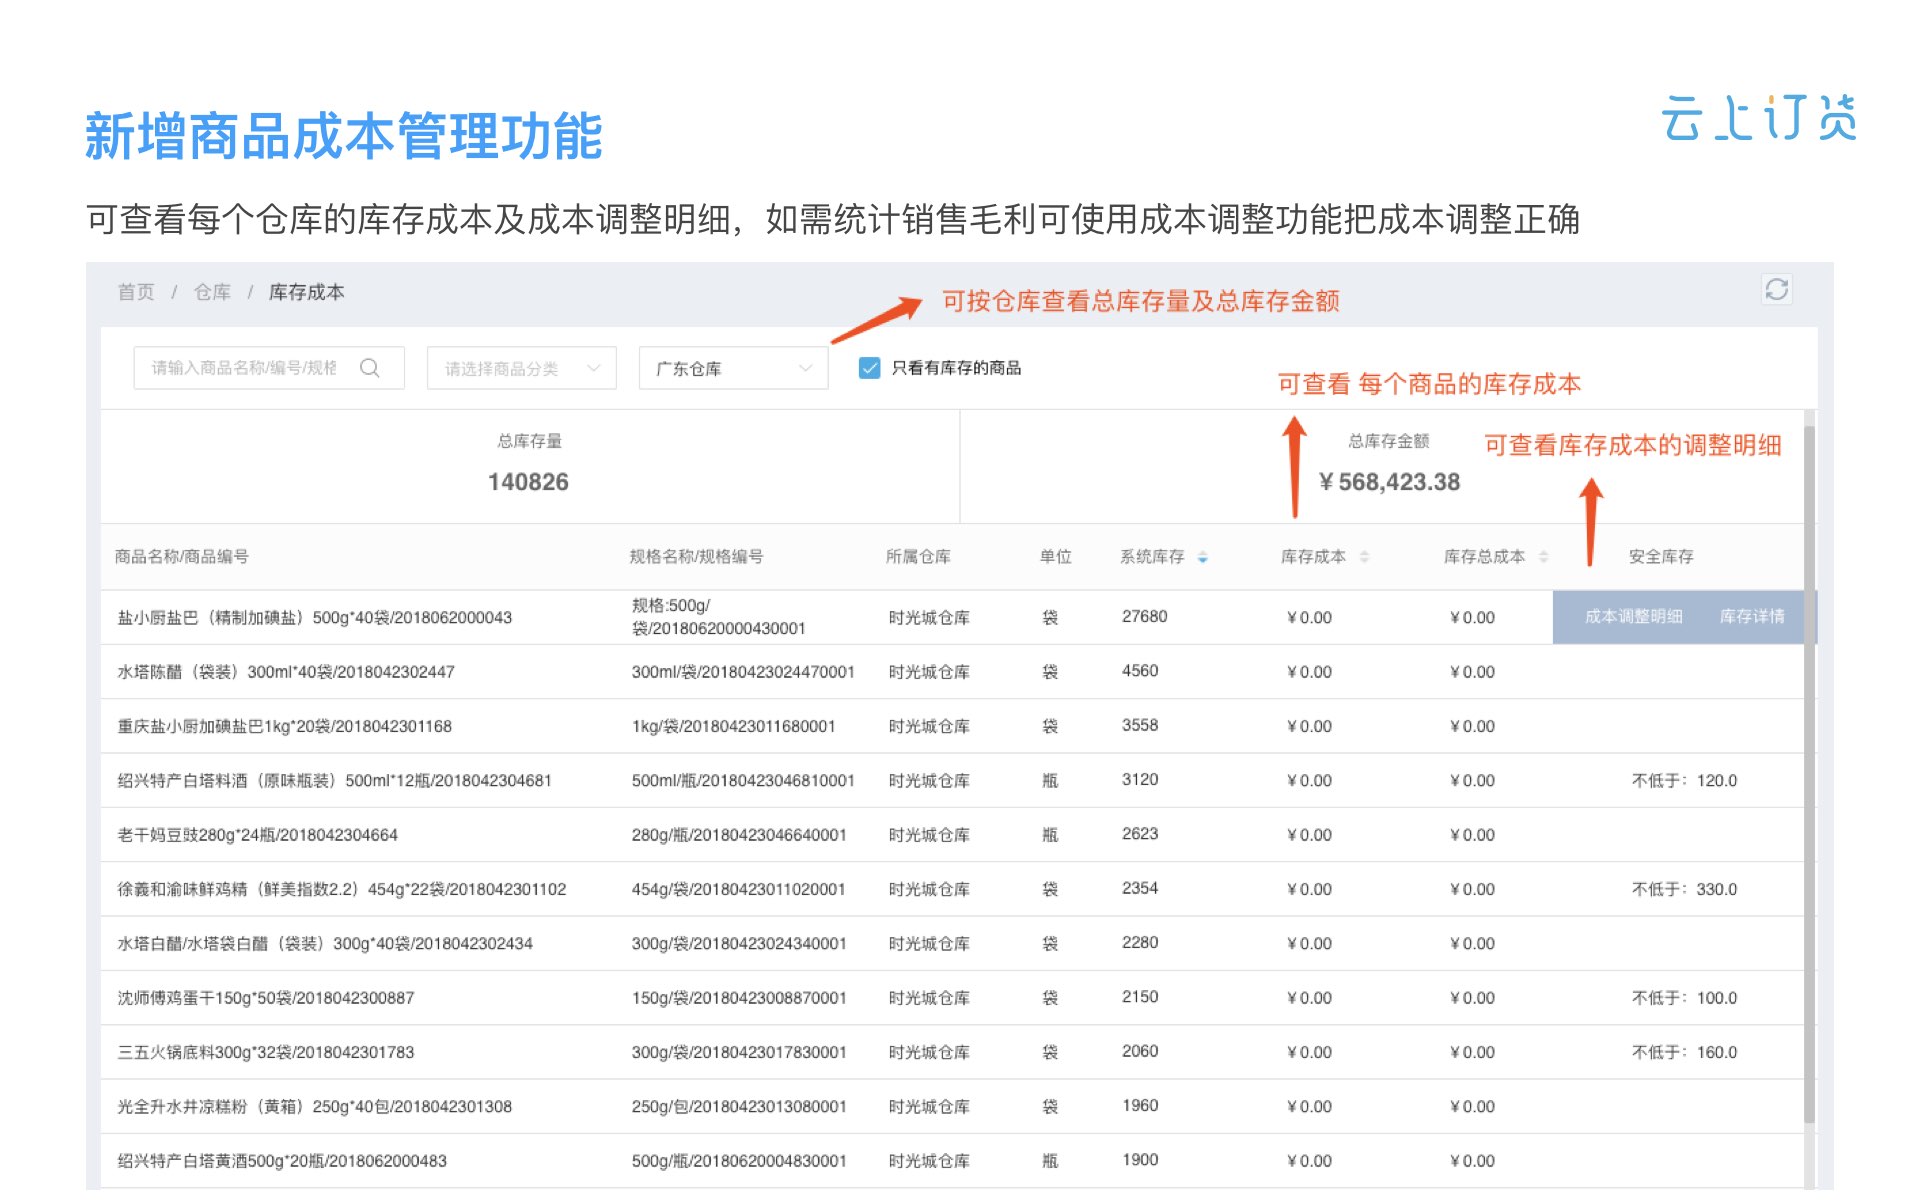Click safety stock 不低于：100.0
The height and width of the screenshot is (1200, 1920).
[x=1684, y=998]
